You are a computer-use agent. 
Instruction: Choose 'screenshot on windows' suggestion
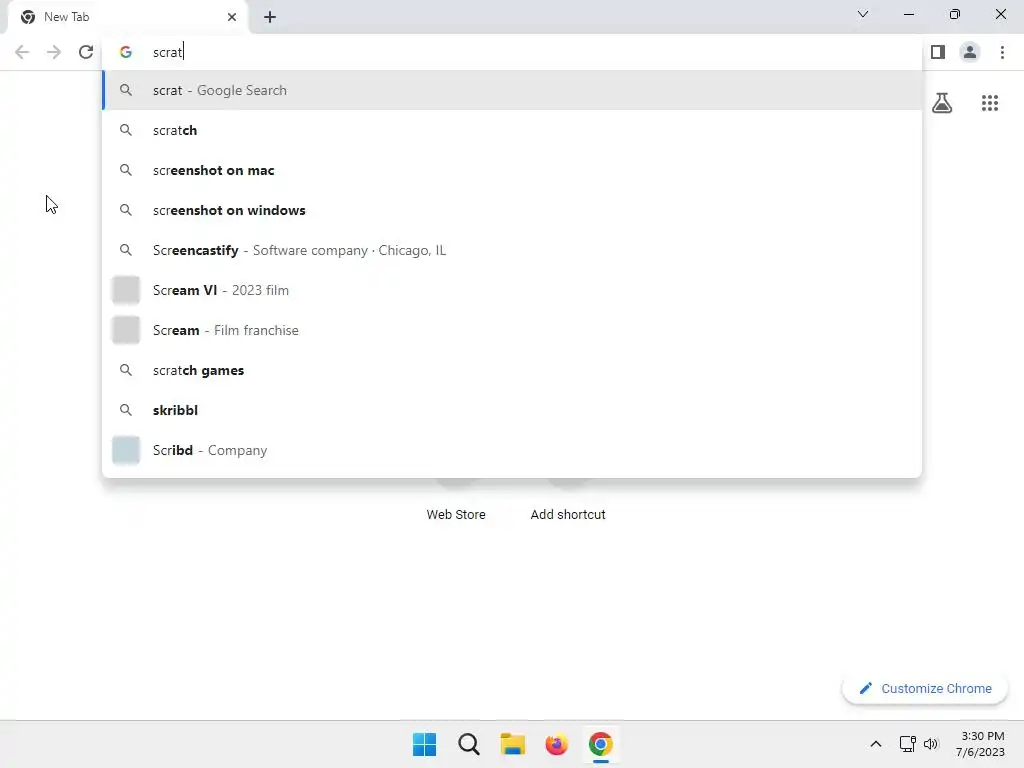click(x=512, y=210)
